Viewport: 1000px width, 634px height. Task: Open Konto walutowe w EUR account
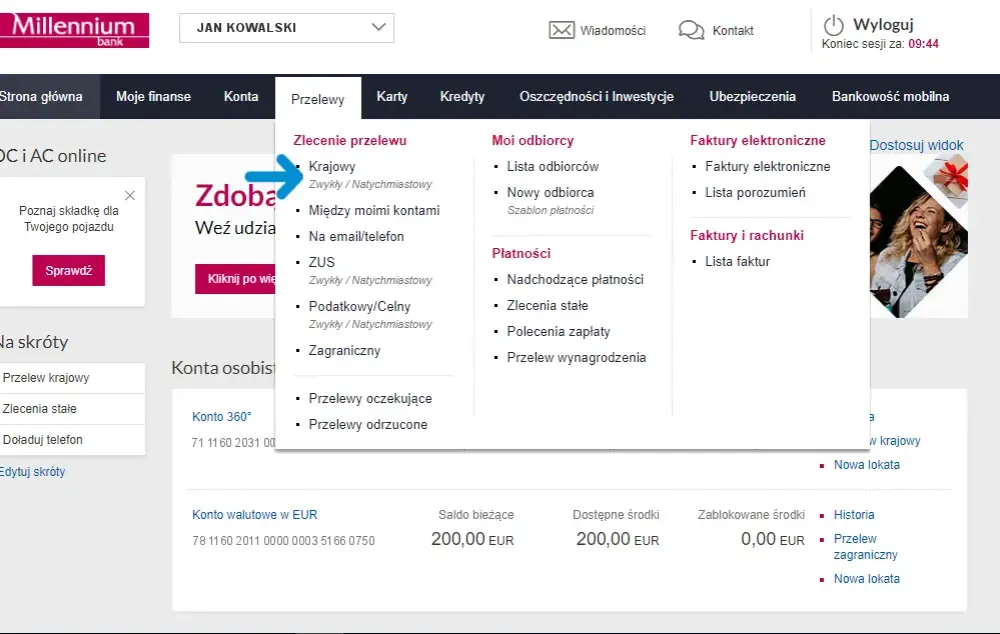[x=254, y=515]
